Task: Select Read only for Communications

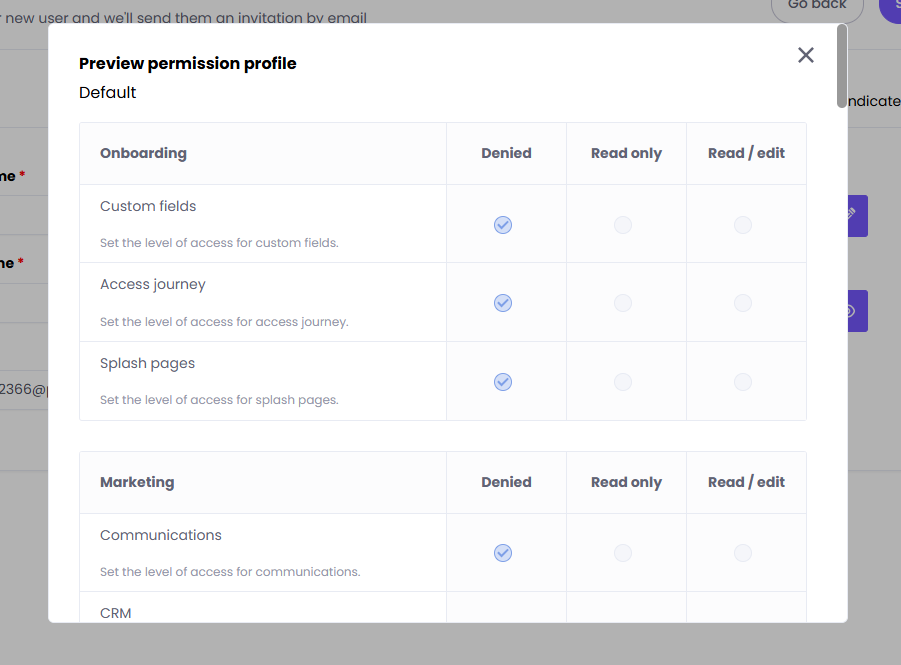Action: click(x=623, y=553)
